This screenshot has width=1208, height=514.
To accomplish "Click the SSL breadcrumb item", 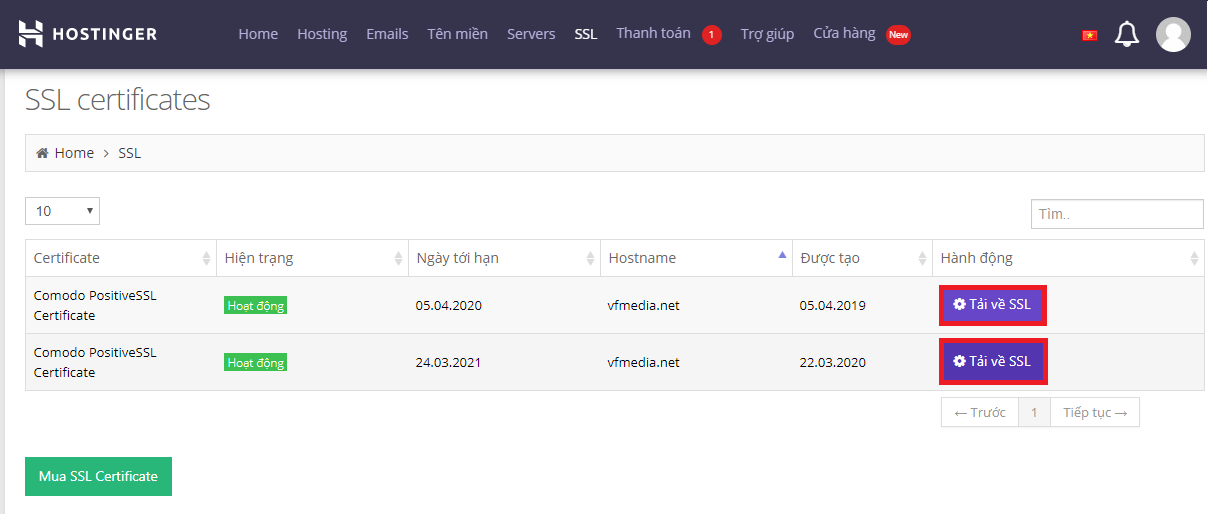I will [x=130, y=153].
